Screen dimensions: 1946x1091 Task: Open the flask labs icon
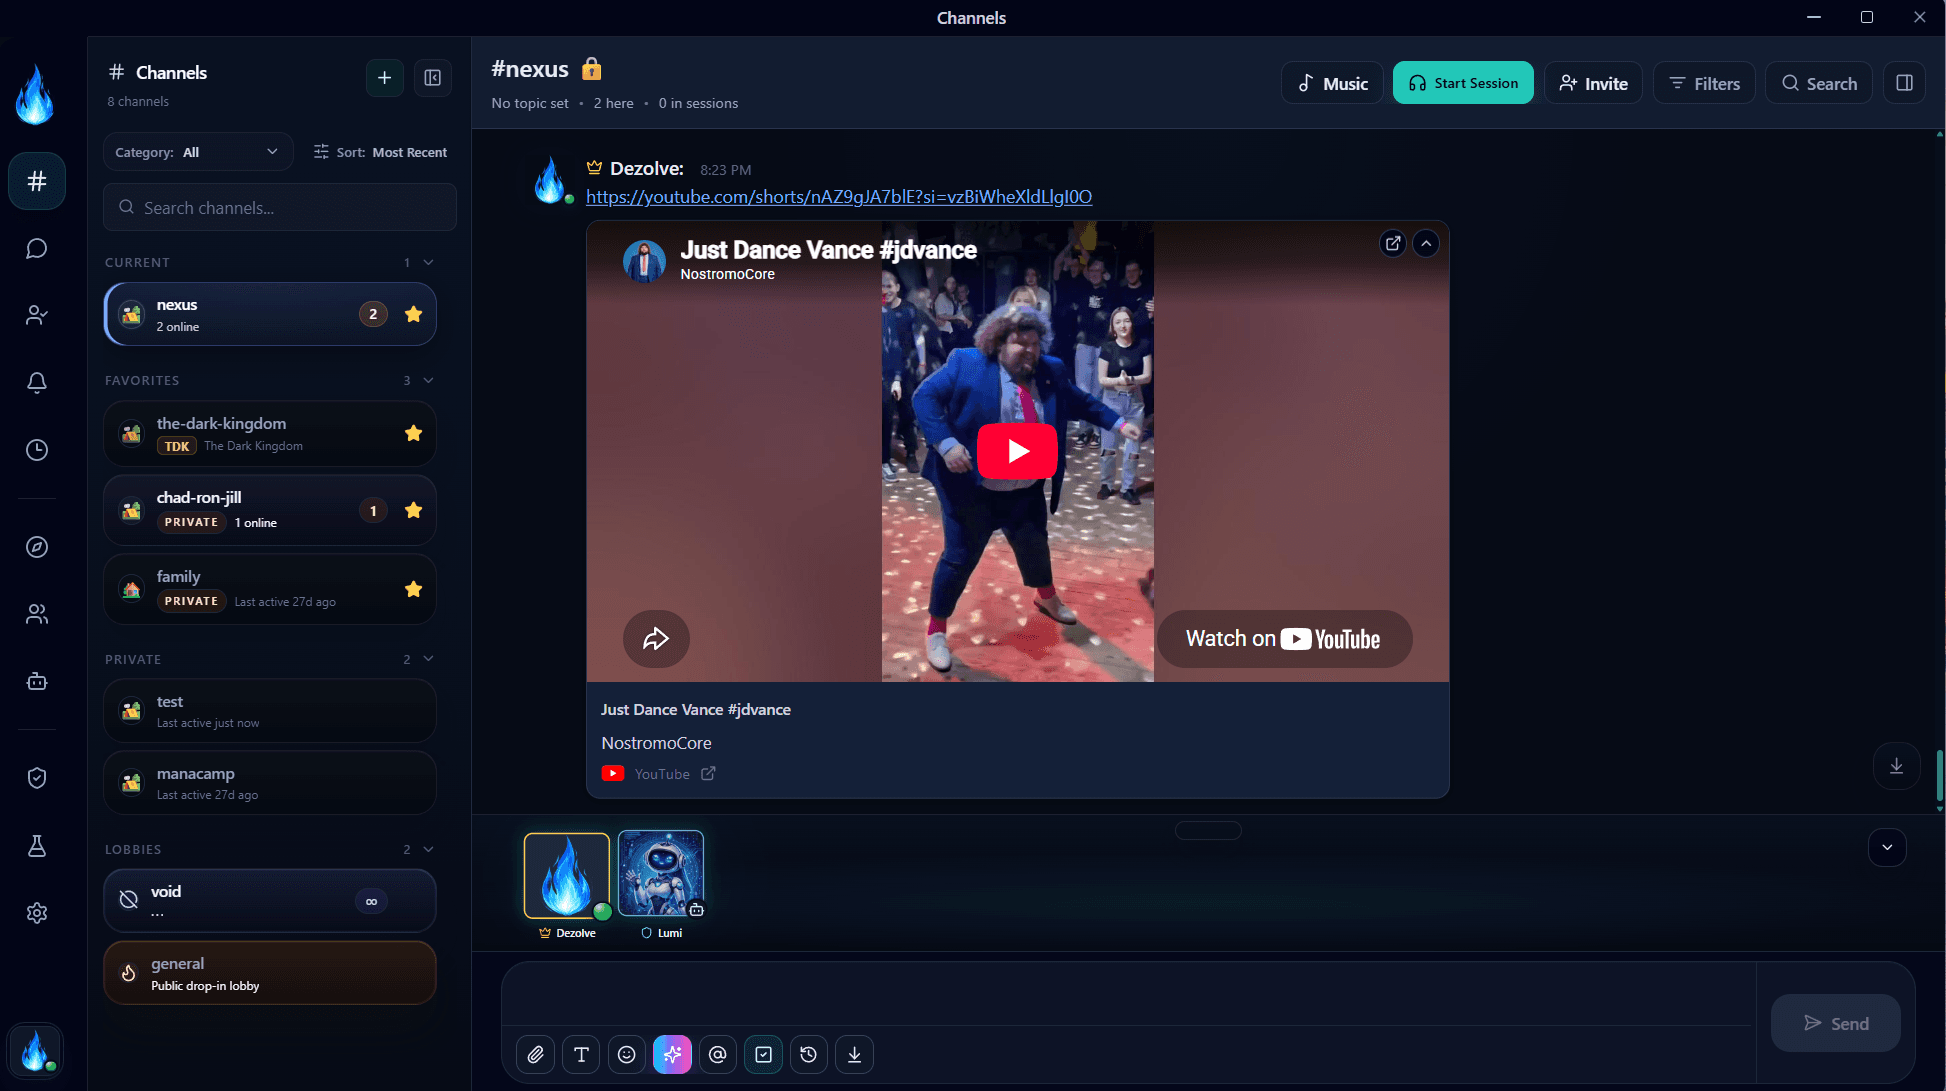37,846
